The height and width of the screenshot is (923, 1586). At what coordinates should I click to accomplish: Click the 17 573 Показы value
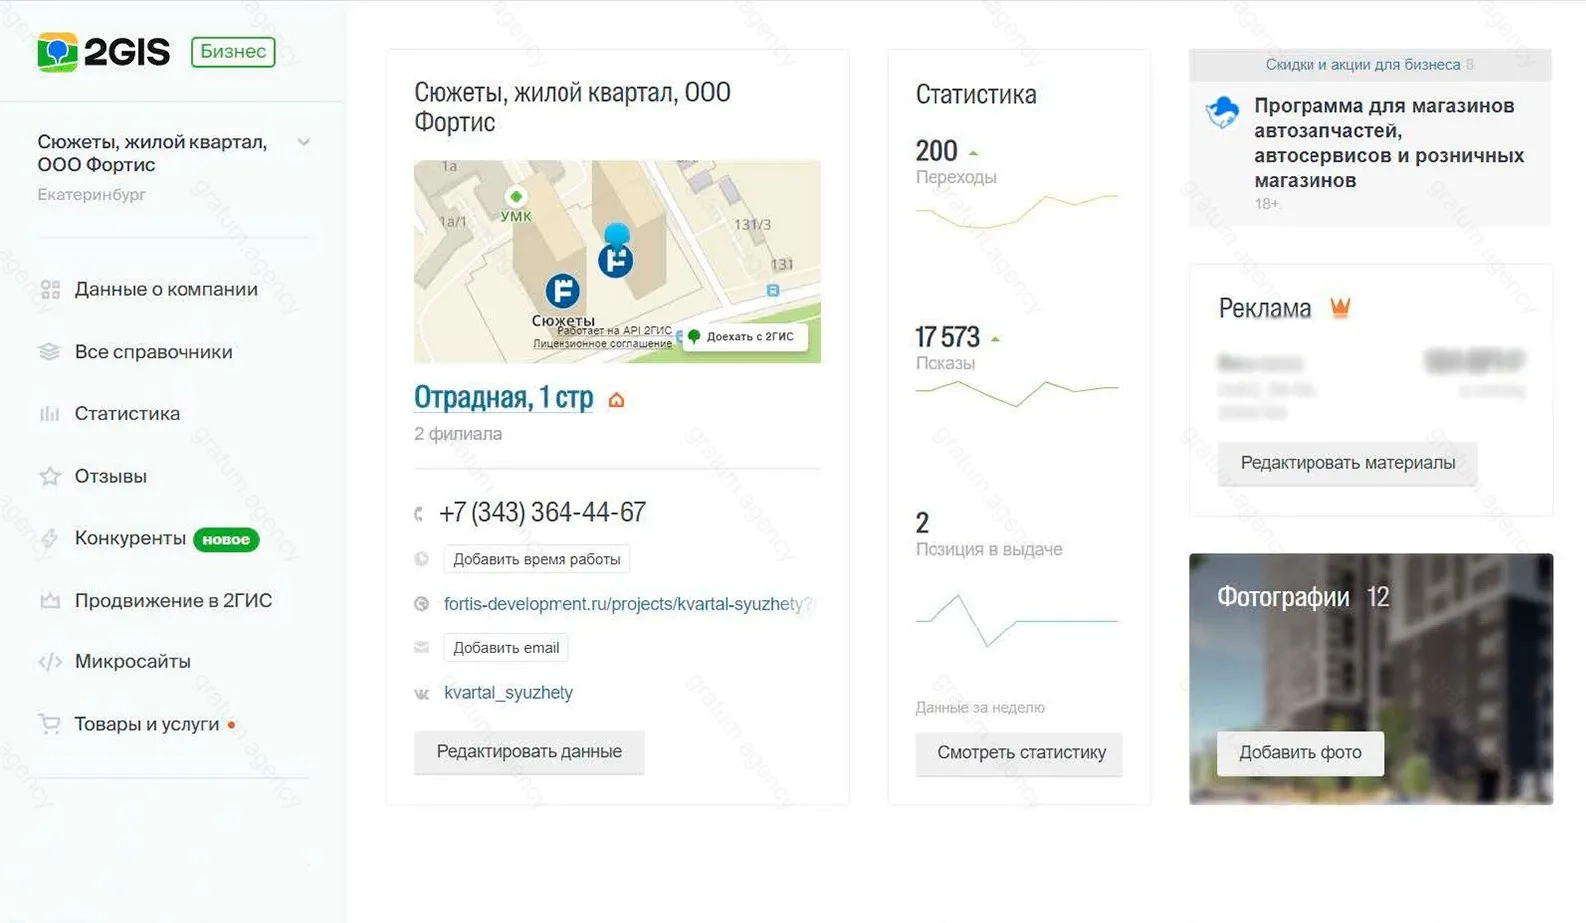coord(947,337)
